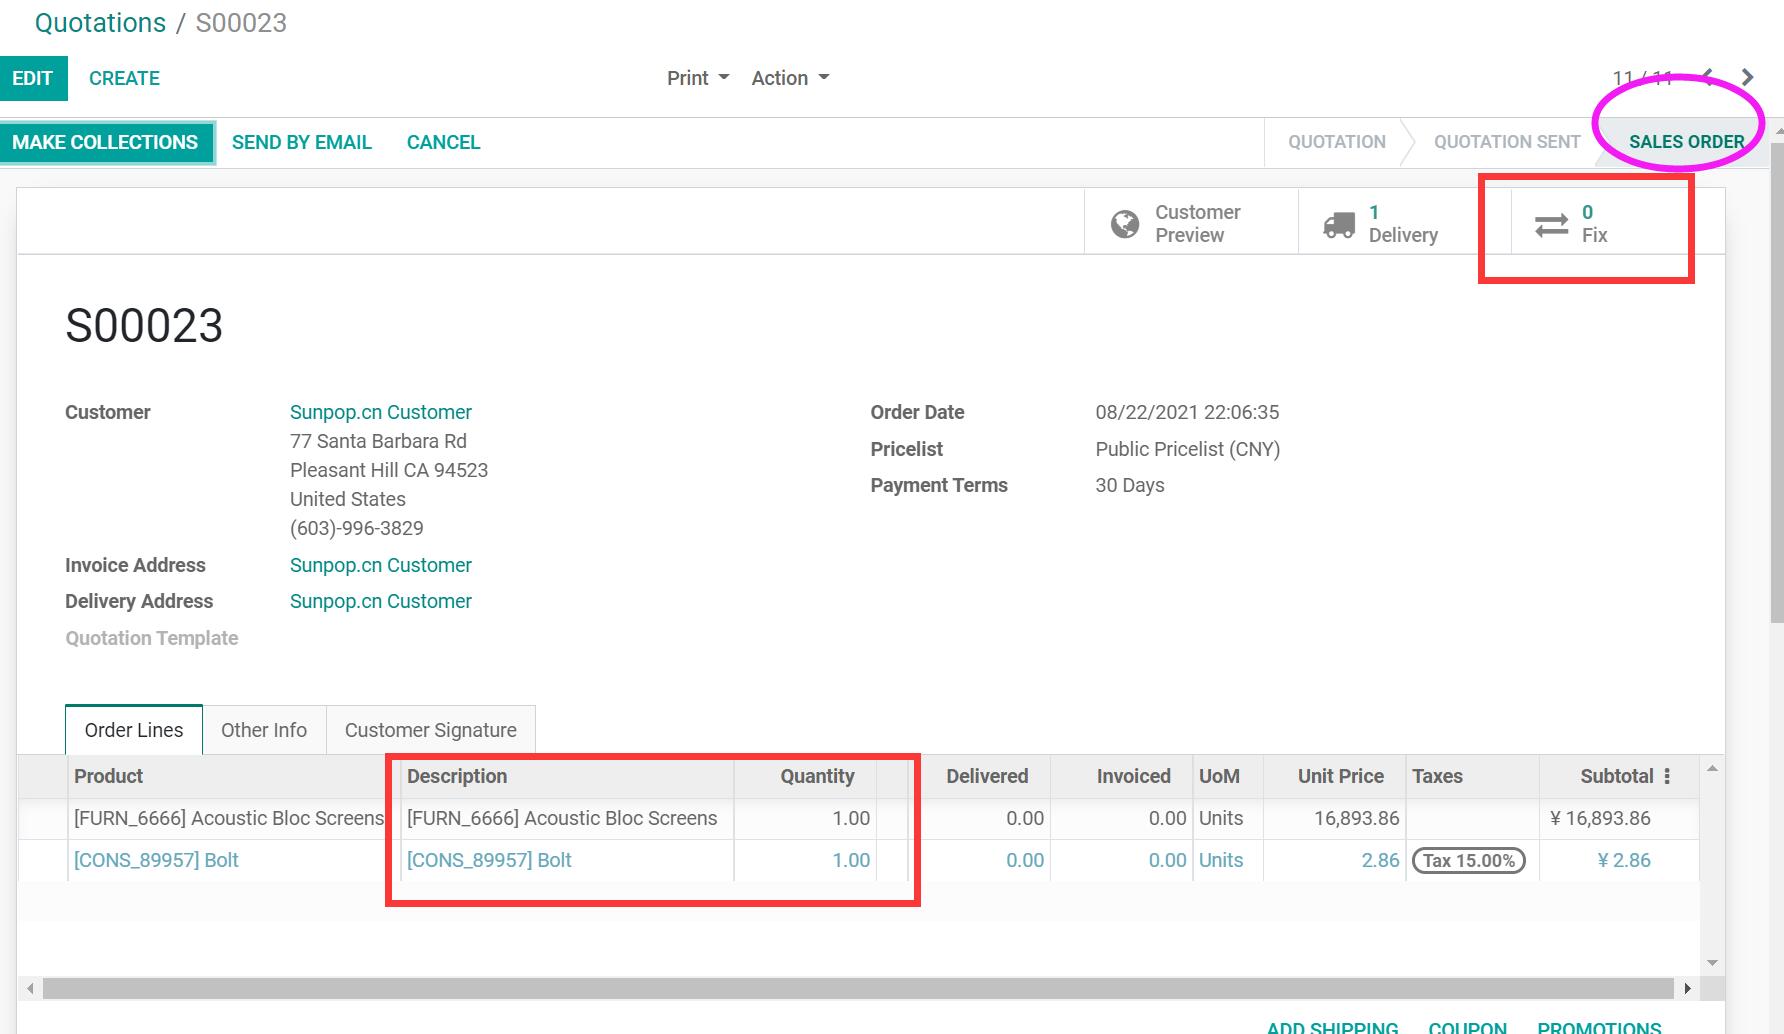Screen dimensions: 1784x1034
Task: Go to previous record arrow
Action: pyautogui.click(x=1708, y=76)
